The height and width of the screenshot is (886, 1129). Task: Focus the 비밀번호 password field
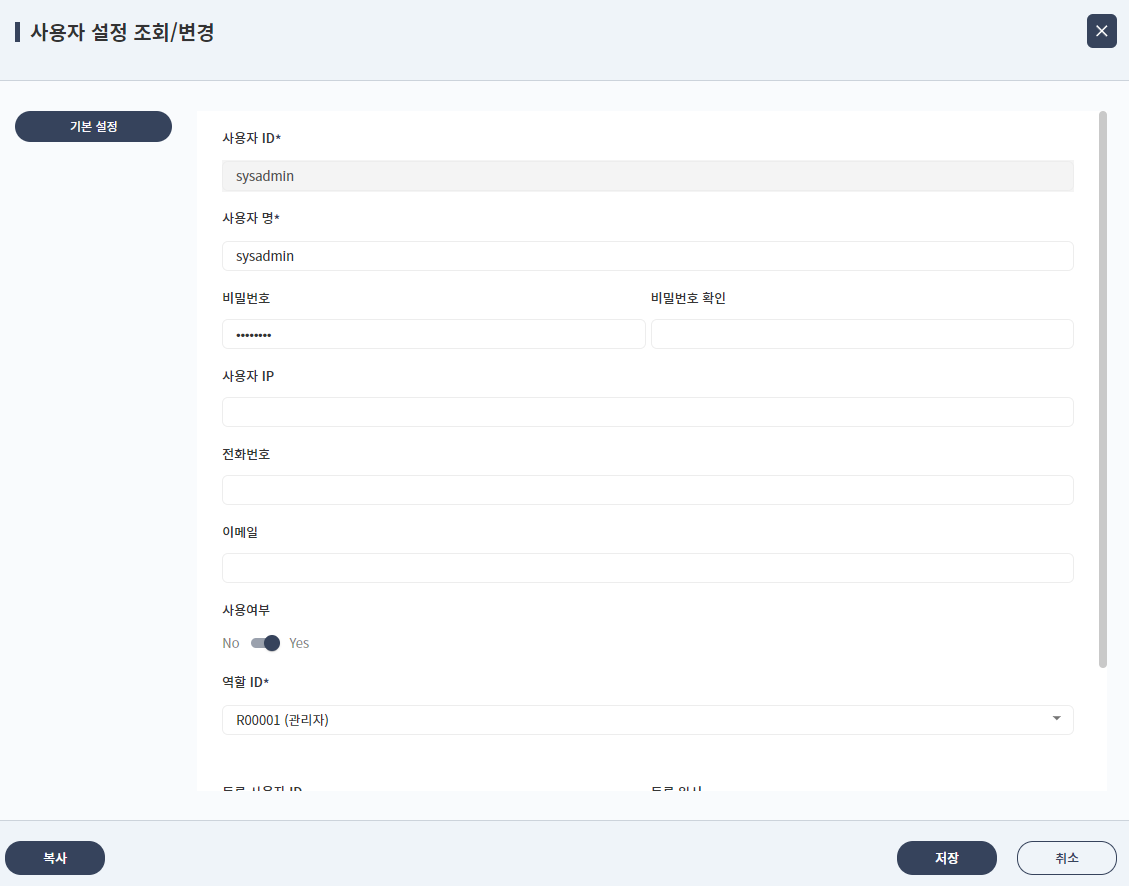(x=434, y=333)
